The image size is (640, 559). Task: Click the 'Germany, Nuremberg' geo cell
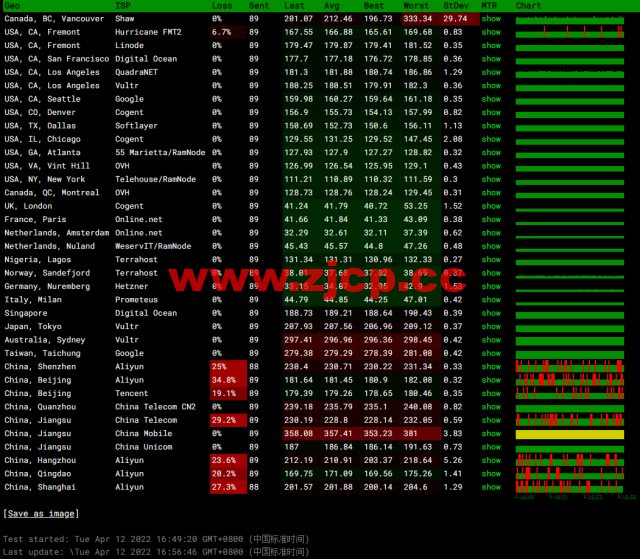pos(47,286)
